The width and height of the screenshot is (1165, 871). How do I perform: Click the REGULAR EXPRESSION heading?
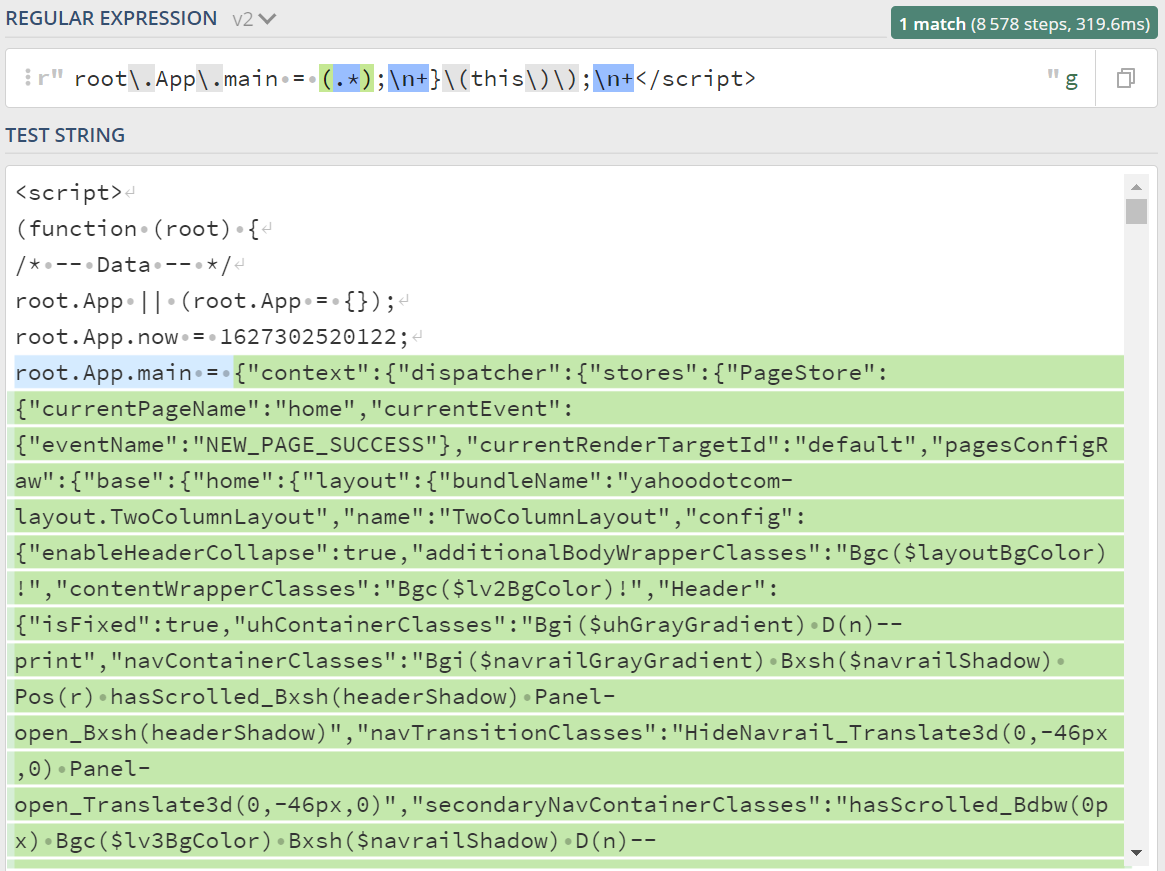[x=111, y=19]
